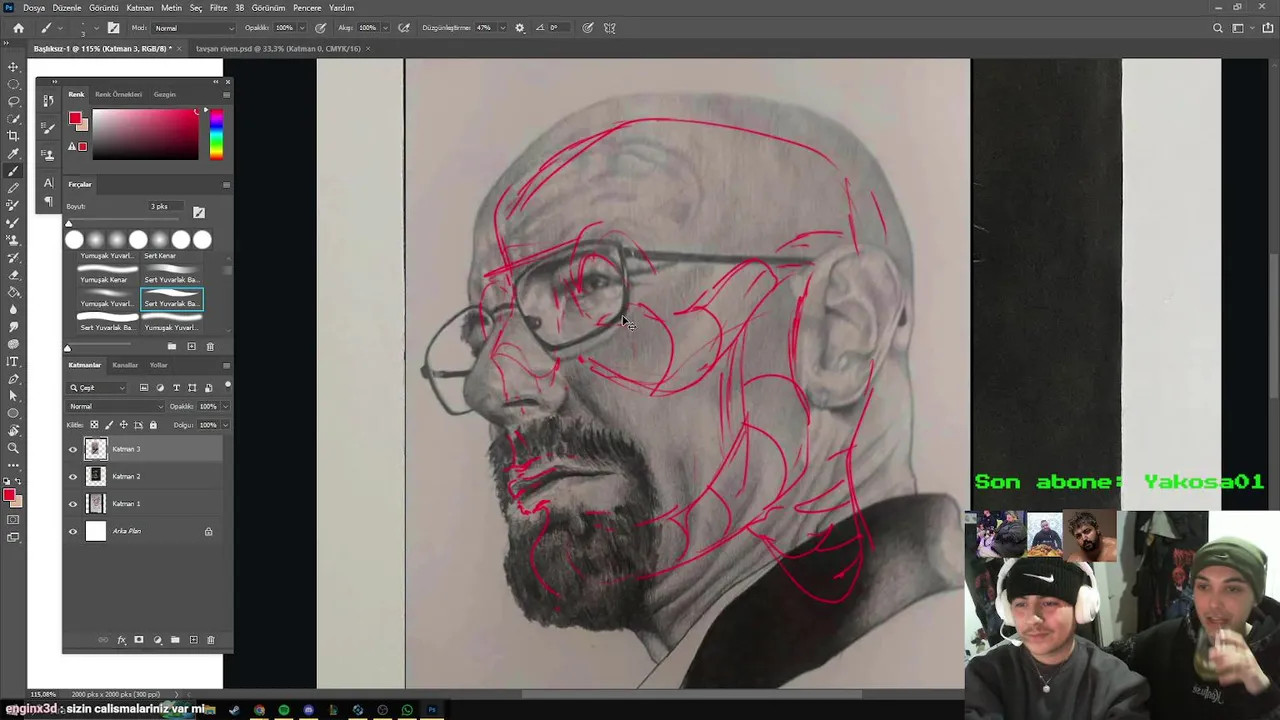Open layer blend mode Normal dropdown
This screenshot has width=1280, height=720.
pyautogui.click(x=115, y=407)
